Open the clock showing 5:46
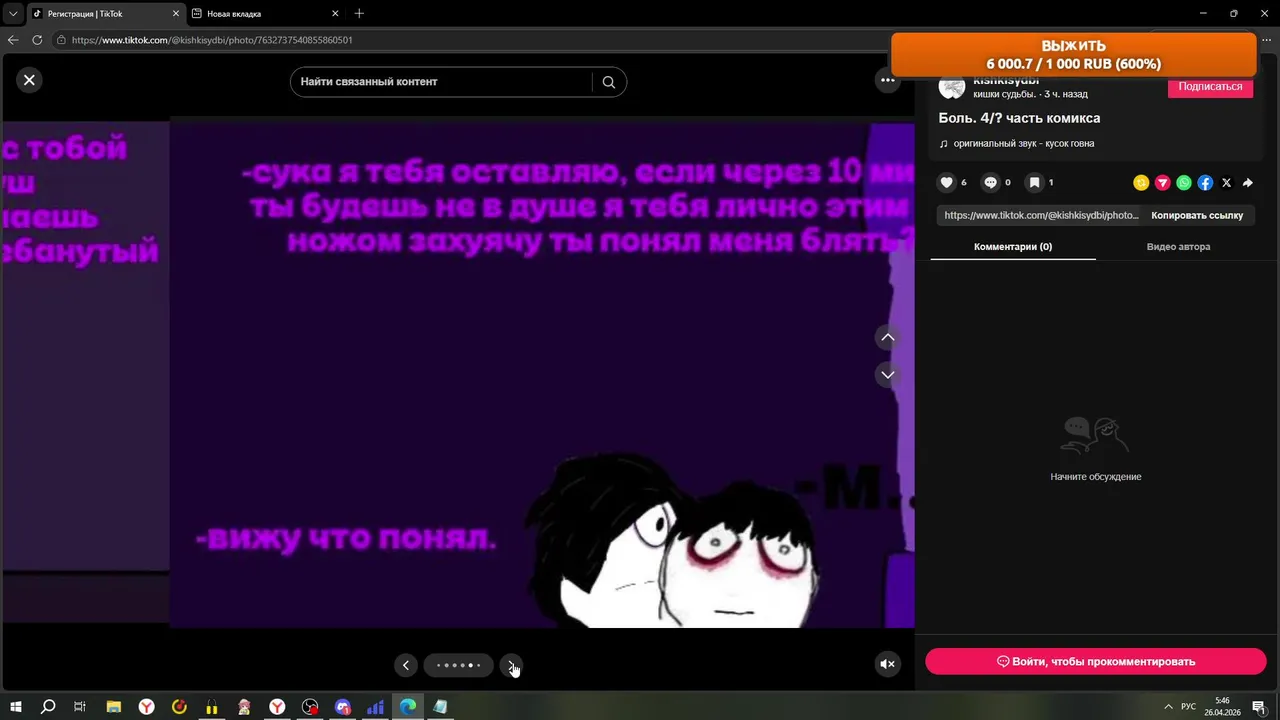The height and width of the screenshot is (720, 1280). click(x=1222, y=707)
